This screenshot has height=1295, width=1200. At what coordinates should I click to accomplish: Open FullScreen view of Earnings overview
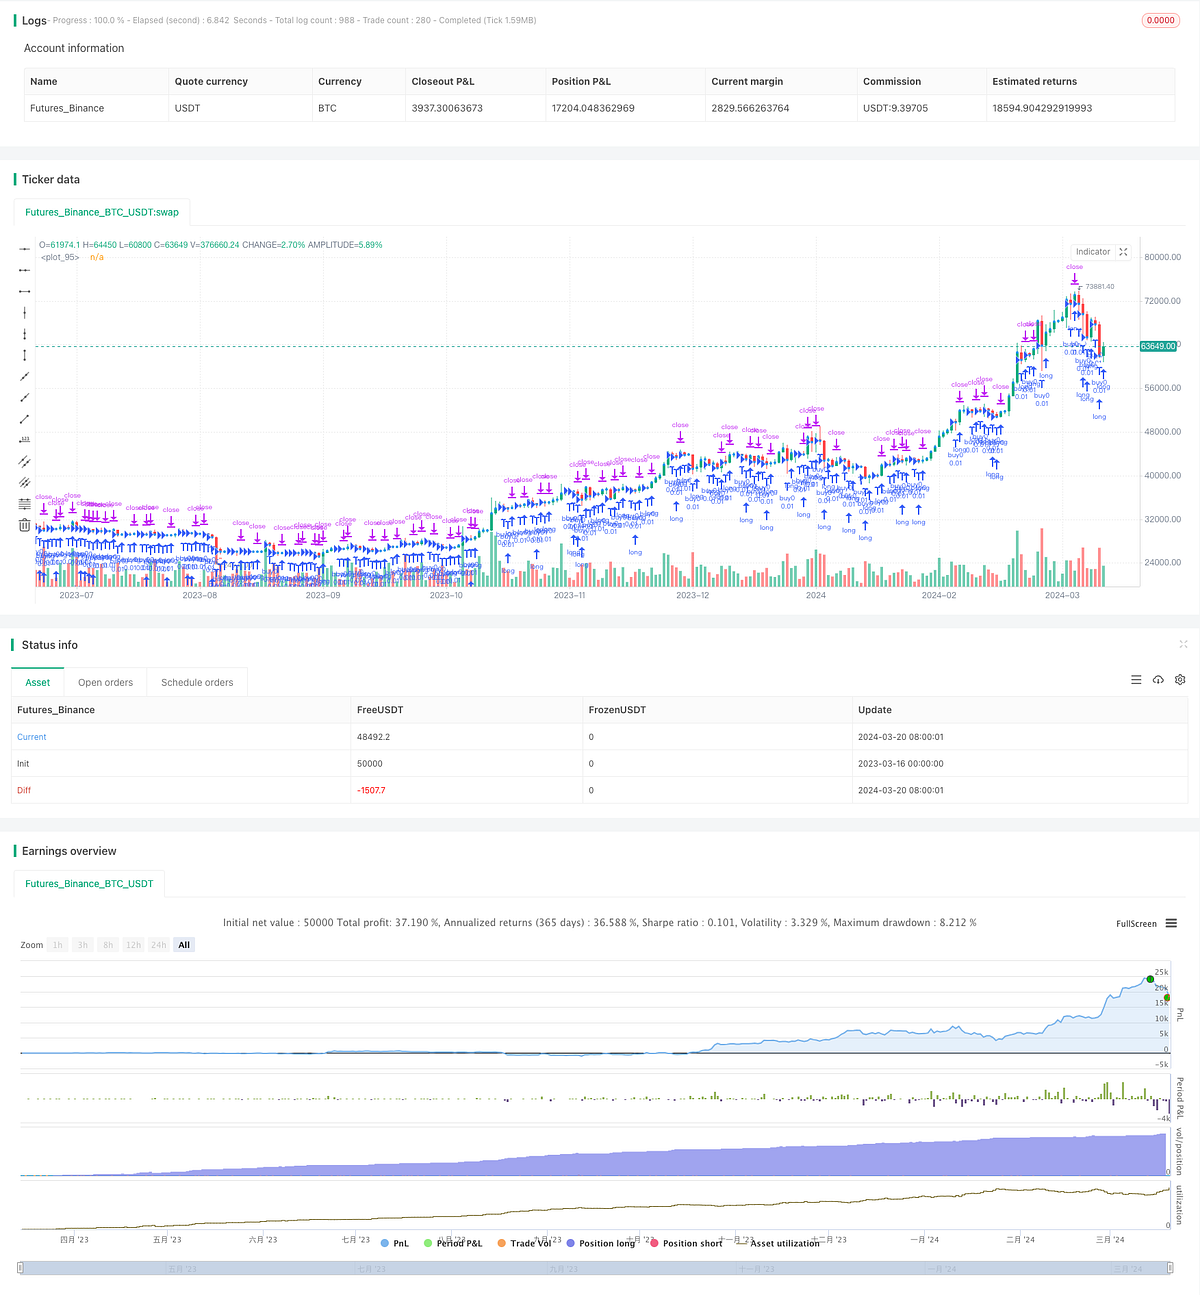pos(1136,923)
